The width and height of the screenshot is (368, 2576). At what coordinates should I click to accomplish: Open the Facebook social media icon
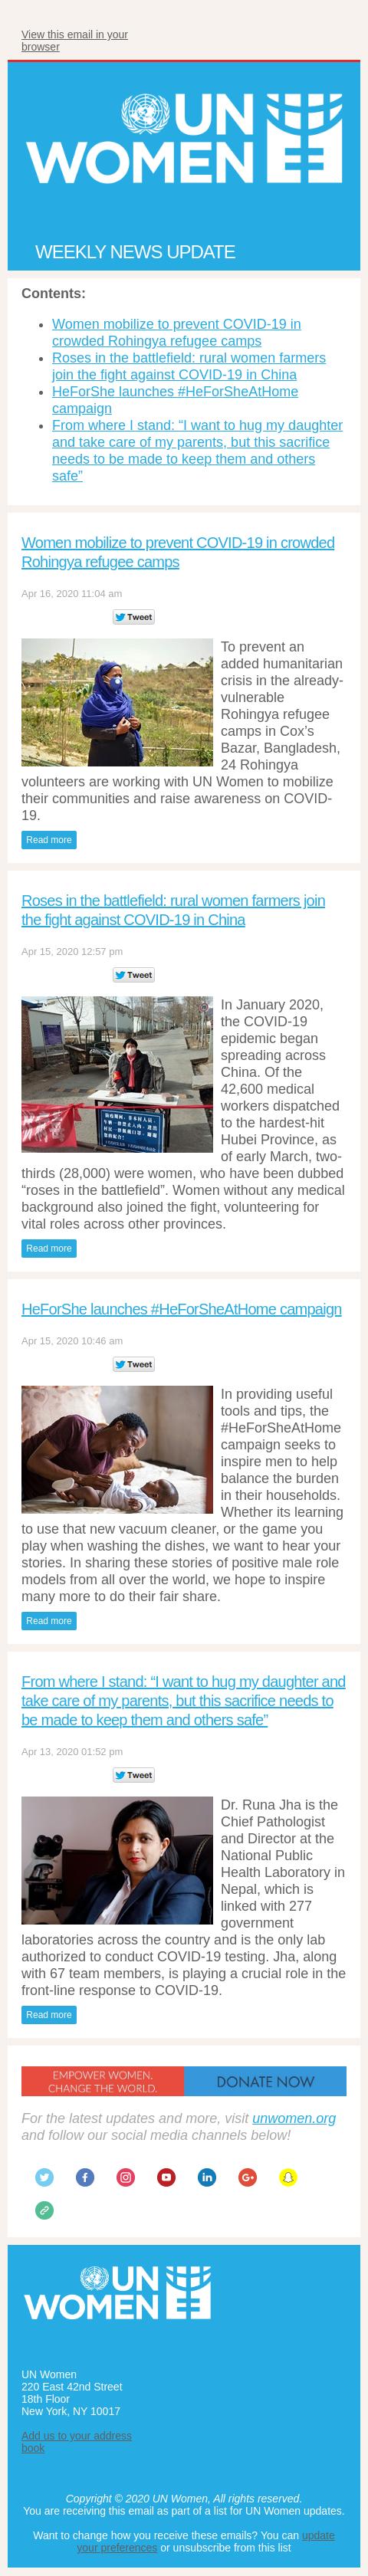(85, 2177)
